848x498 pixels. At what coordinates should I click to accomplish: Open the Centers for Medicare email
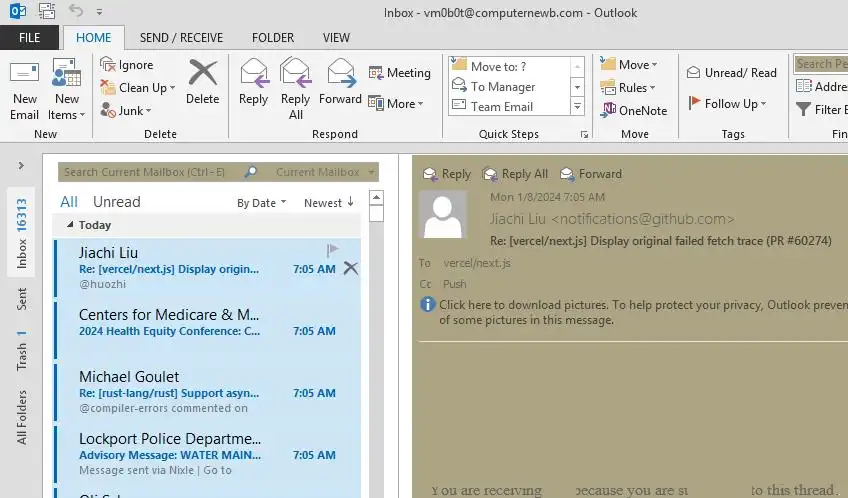207,329
